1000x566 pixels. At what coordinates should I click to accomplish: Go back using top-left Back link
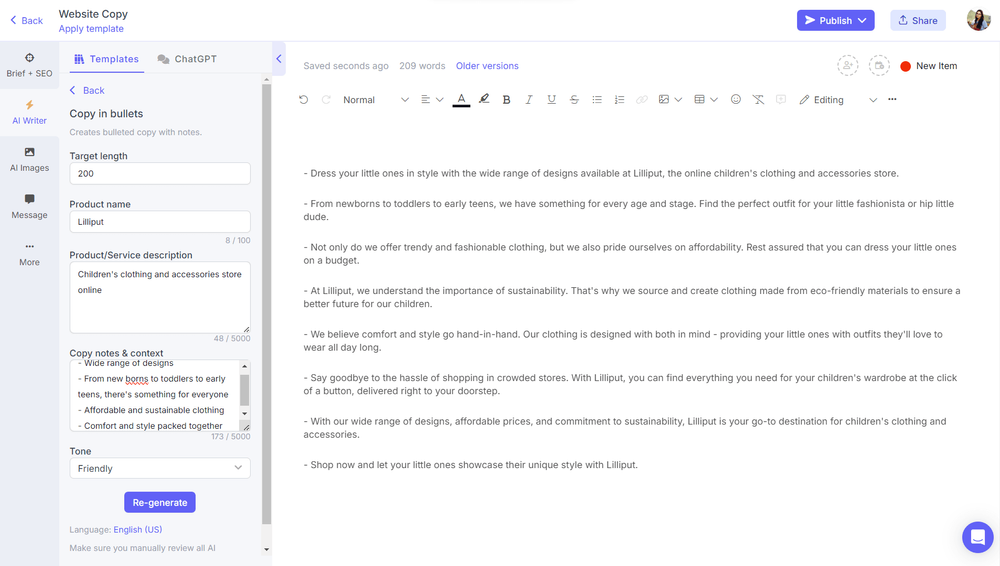pyautogui.click(x=26, y=20)
